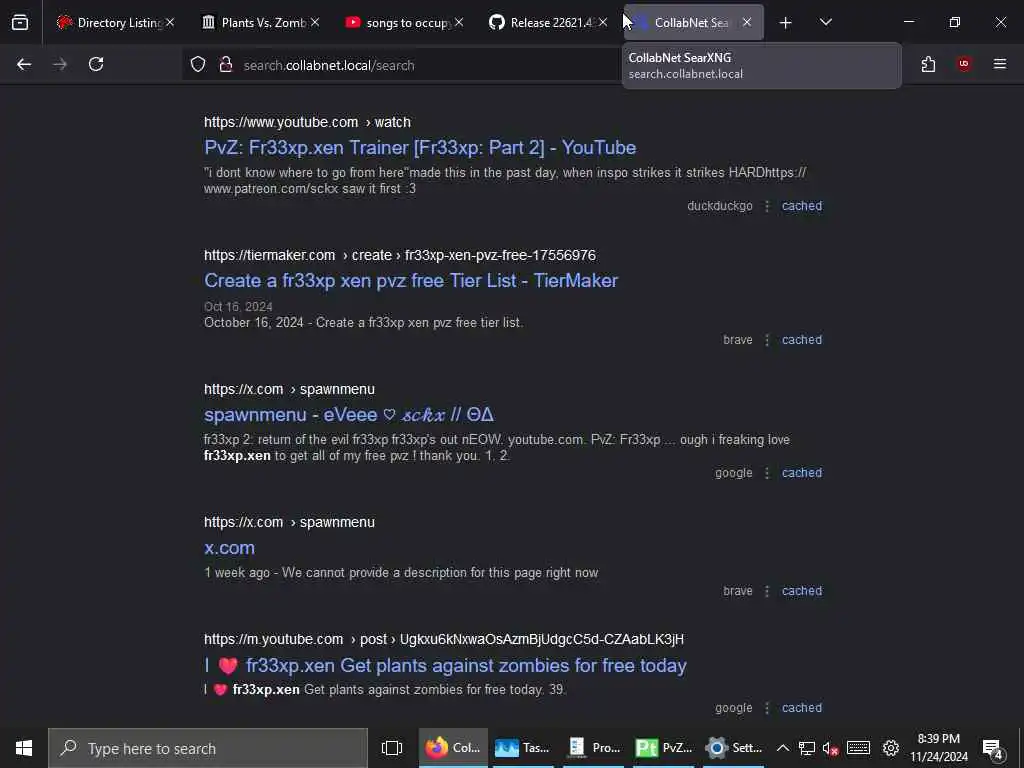Switch to PvZ taskbar button
Viewport: 1024px width, 768px height.
click(x=663, y=748)
